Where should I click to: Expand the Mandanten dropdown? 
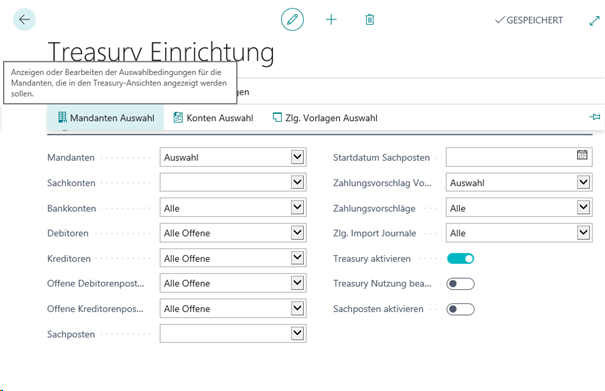point(297,157)
